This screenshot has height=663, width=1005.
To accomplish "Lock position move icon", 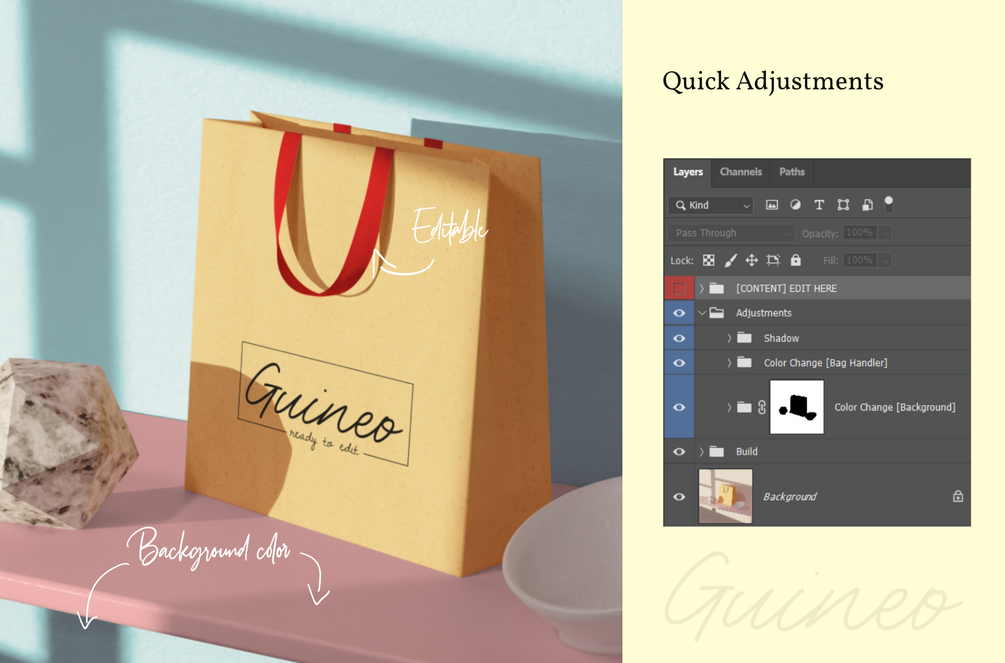I will click(x=752, y=260).
